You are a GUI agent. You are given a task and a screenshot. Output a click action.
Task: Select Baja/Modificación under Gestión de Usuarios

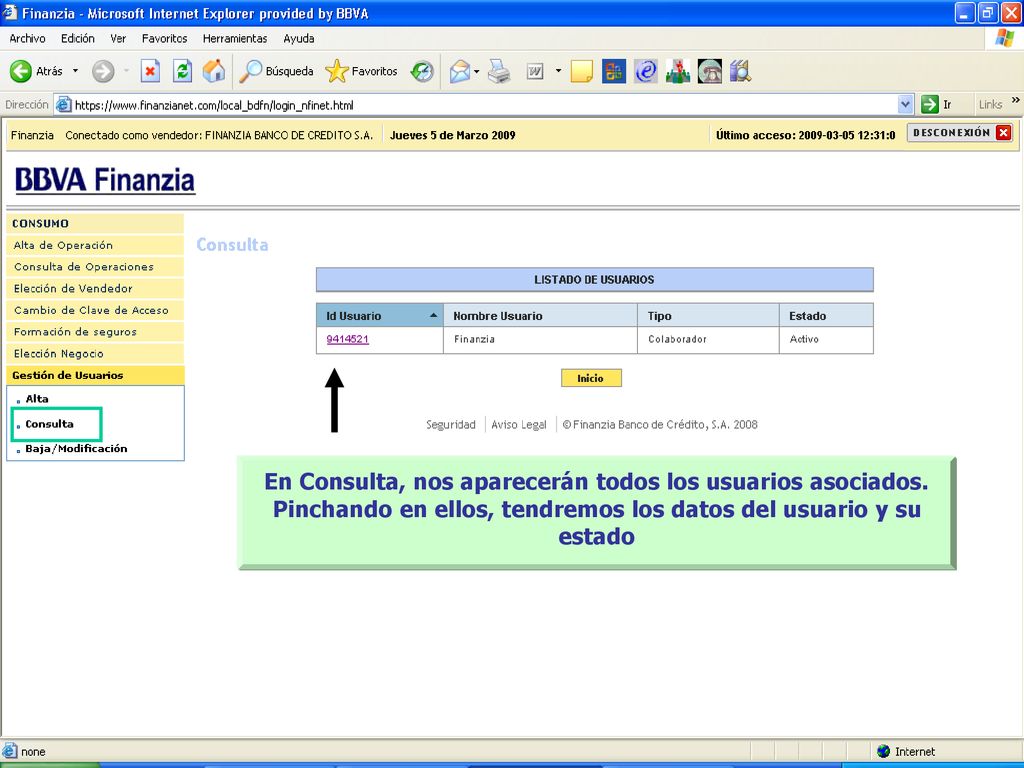pyautogui.click(x=76, y=449)
